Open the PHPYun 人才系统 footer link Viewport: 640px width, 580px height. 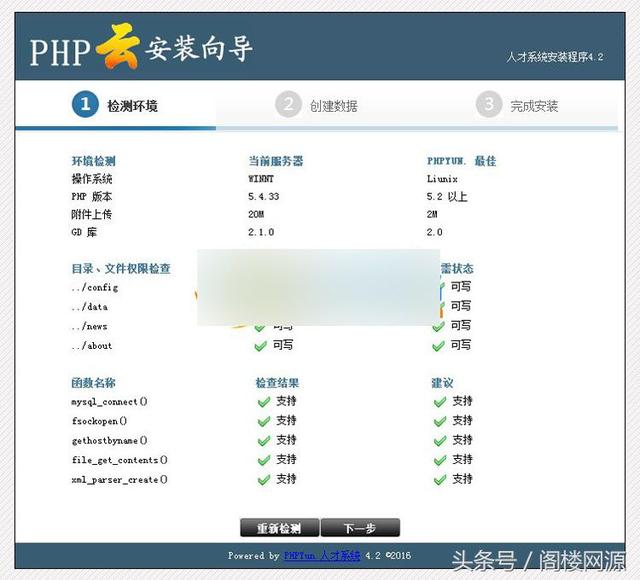pyautogui.click(x=322, y=556)
